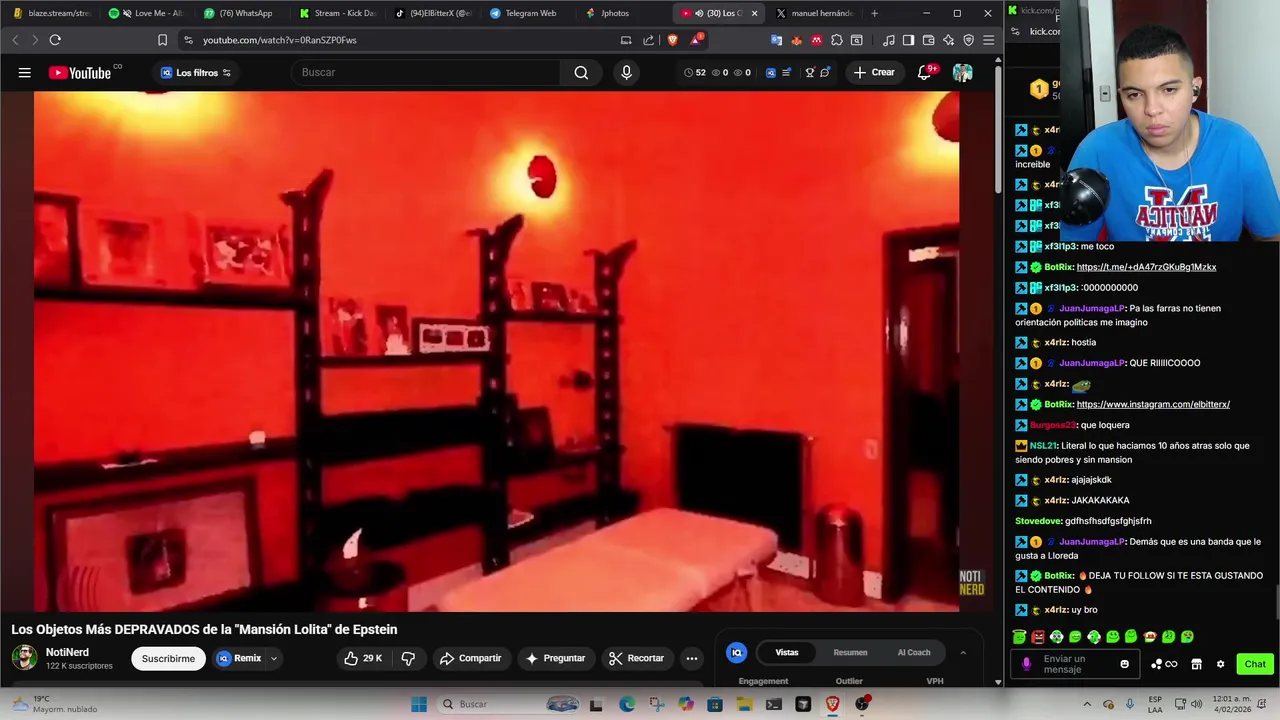Switch to the Love Me Spotify tab

146,13
